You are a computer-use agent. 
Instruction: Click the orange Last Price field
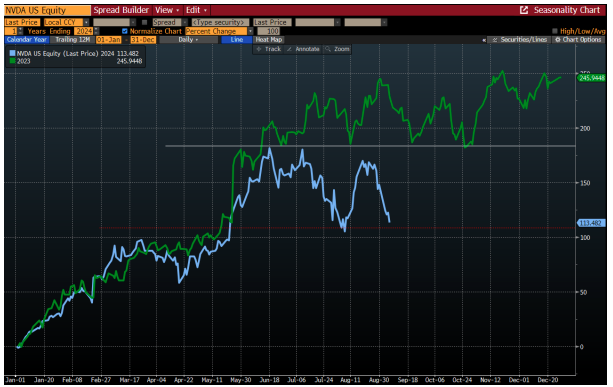point(22,22)
